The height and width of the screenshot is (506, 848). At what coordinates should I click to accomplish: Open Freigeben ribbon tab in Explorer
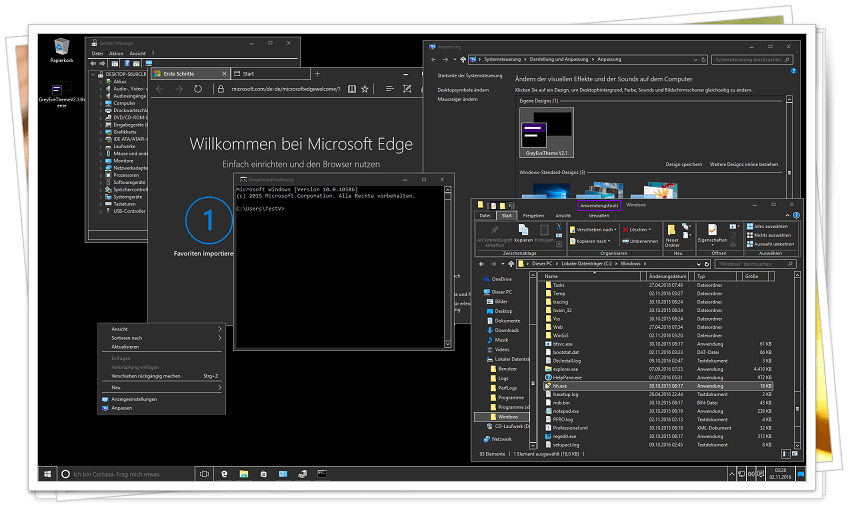coord(533,215)
